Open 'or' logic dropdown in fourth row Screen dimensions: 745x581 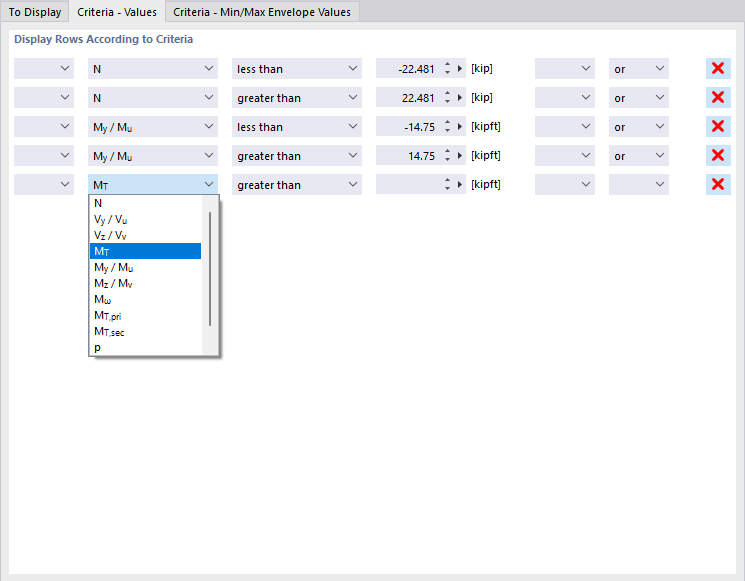coord(639,155)
